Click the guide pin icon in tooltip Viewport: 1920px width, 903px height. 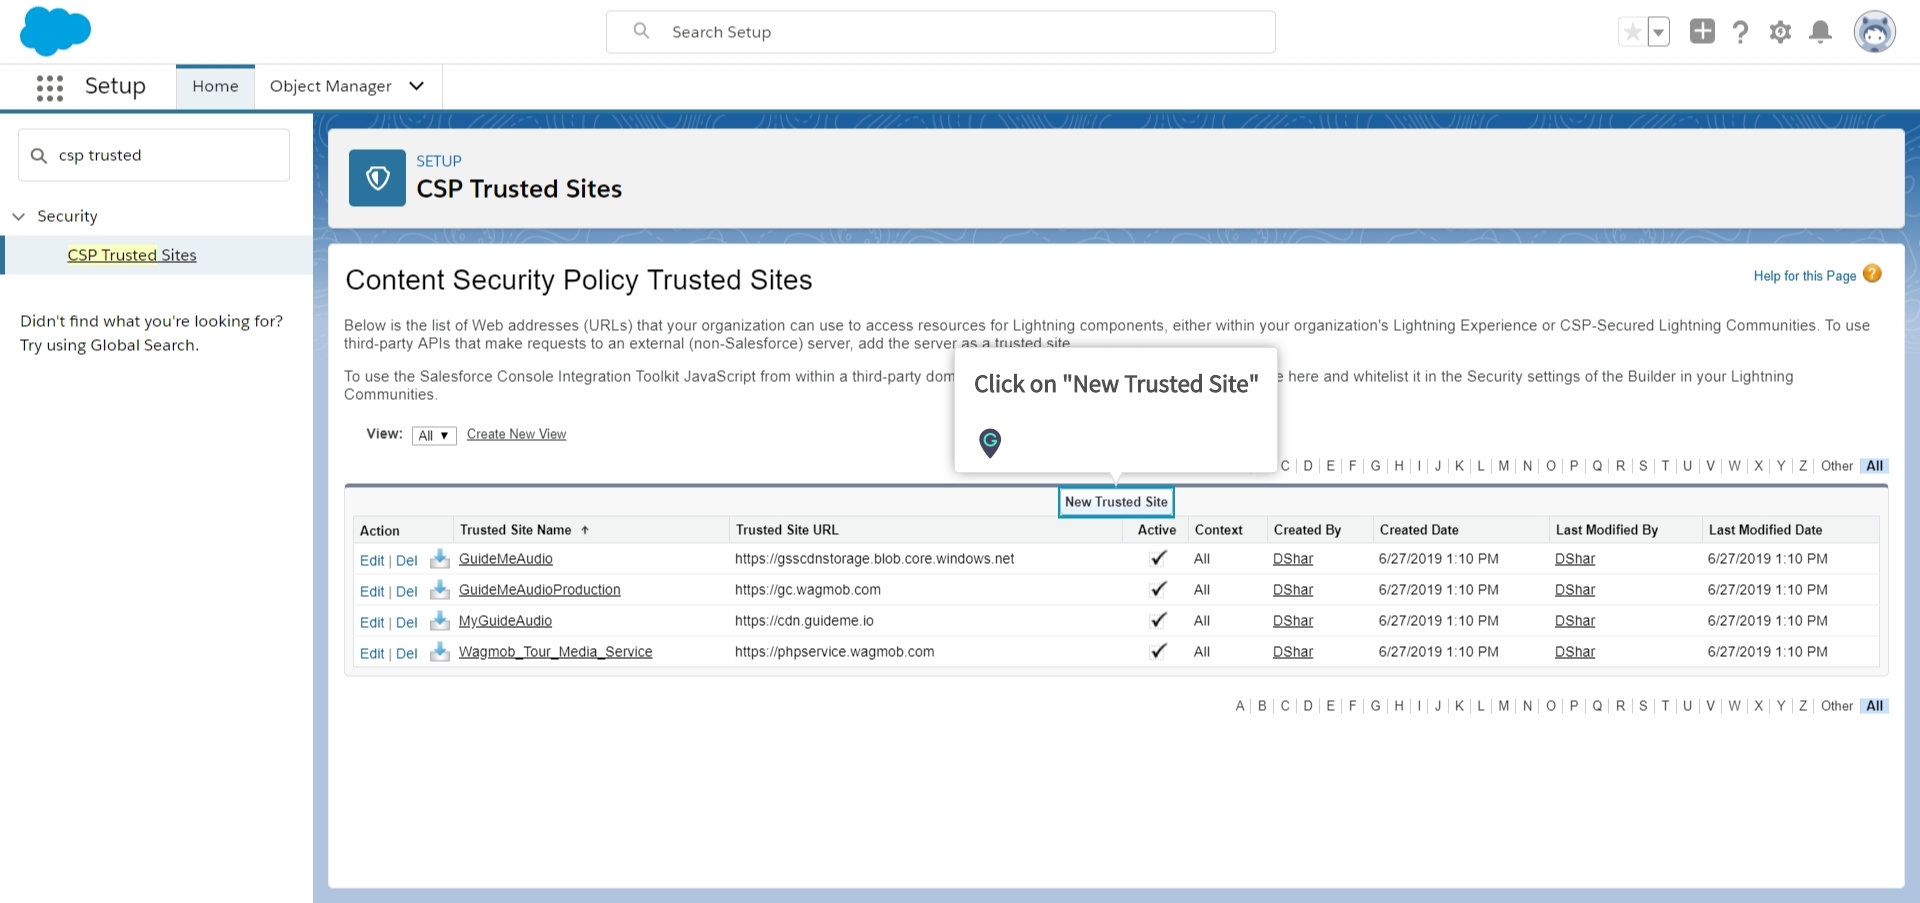click(x=990, y=442)
